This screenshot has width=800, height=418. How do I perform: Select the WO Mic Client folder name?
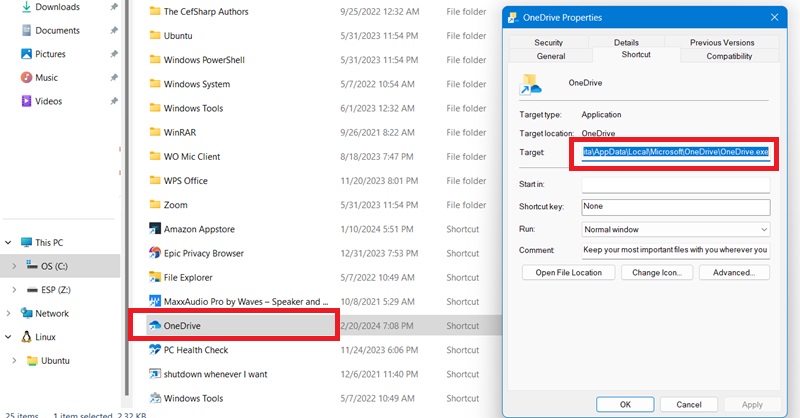[x=192, y=156]
